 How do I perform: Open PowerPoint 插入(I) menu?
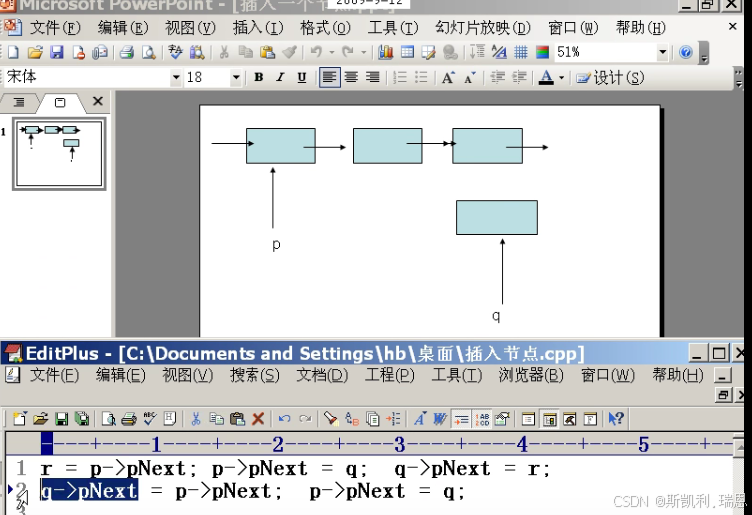point(258,28)
